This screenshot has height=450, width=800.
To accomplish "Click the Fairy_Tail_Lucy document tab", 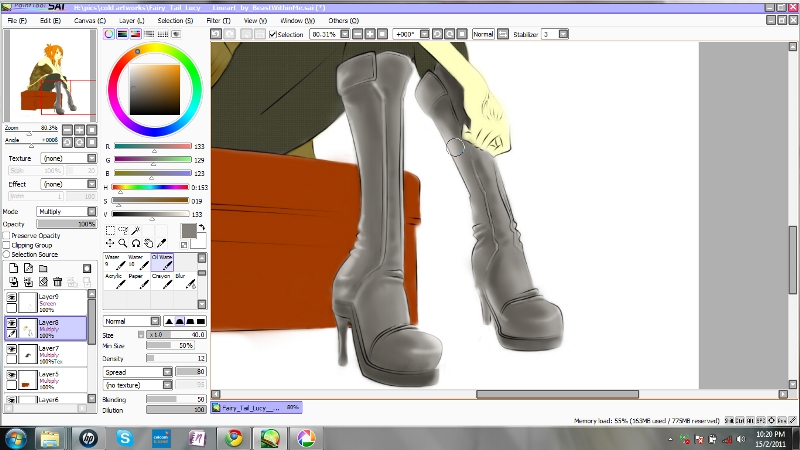I will pyautogui.click(x=256, y=407).
